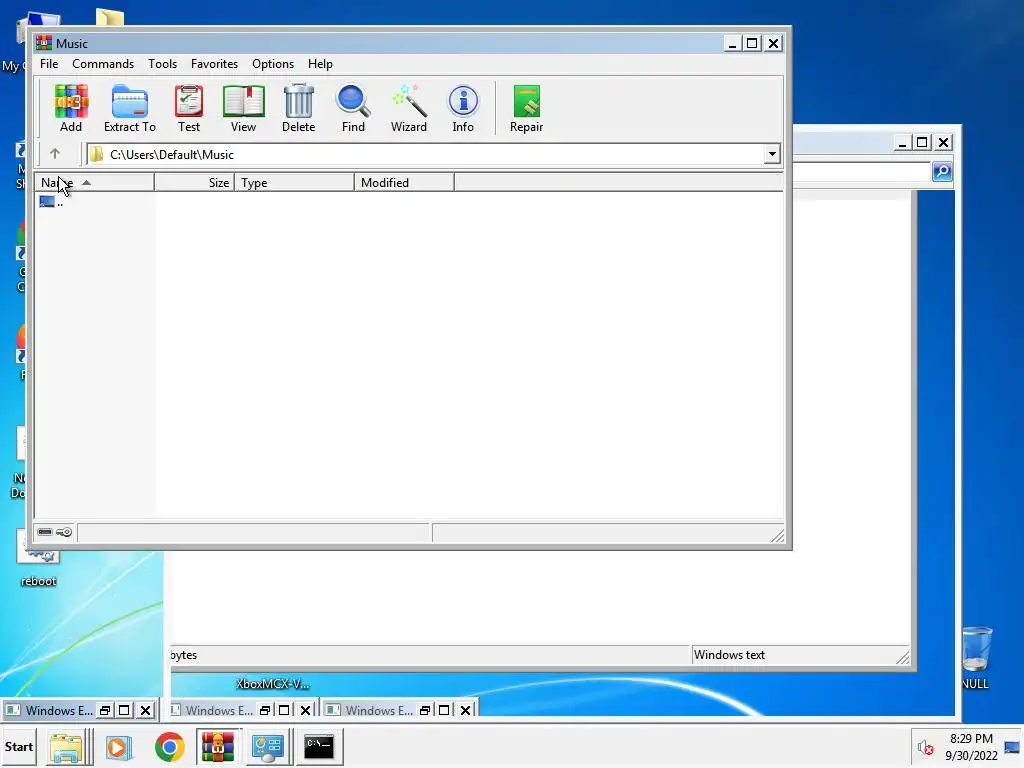Sort by the Modified column header

pos(404,183)
